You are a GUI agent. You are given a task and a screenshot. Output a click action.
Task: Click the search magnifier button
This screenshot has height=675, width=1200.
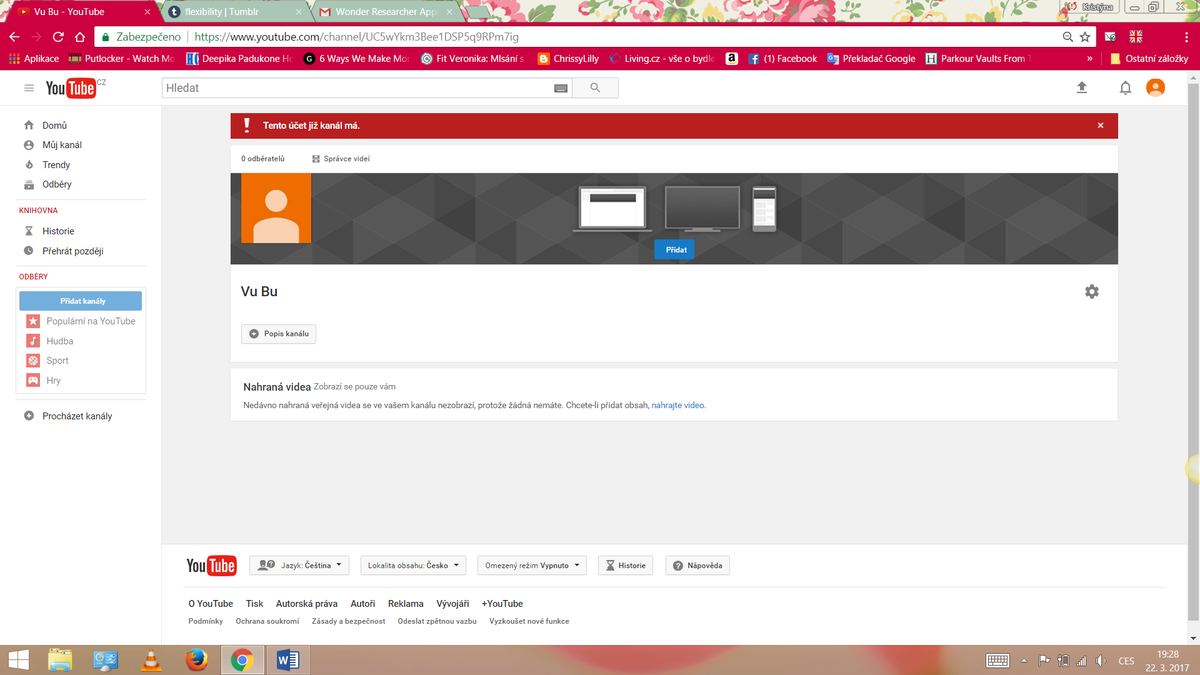click(x=595, y=88)
